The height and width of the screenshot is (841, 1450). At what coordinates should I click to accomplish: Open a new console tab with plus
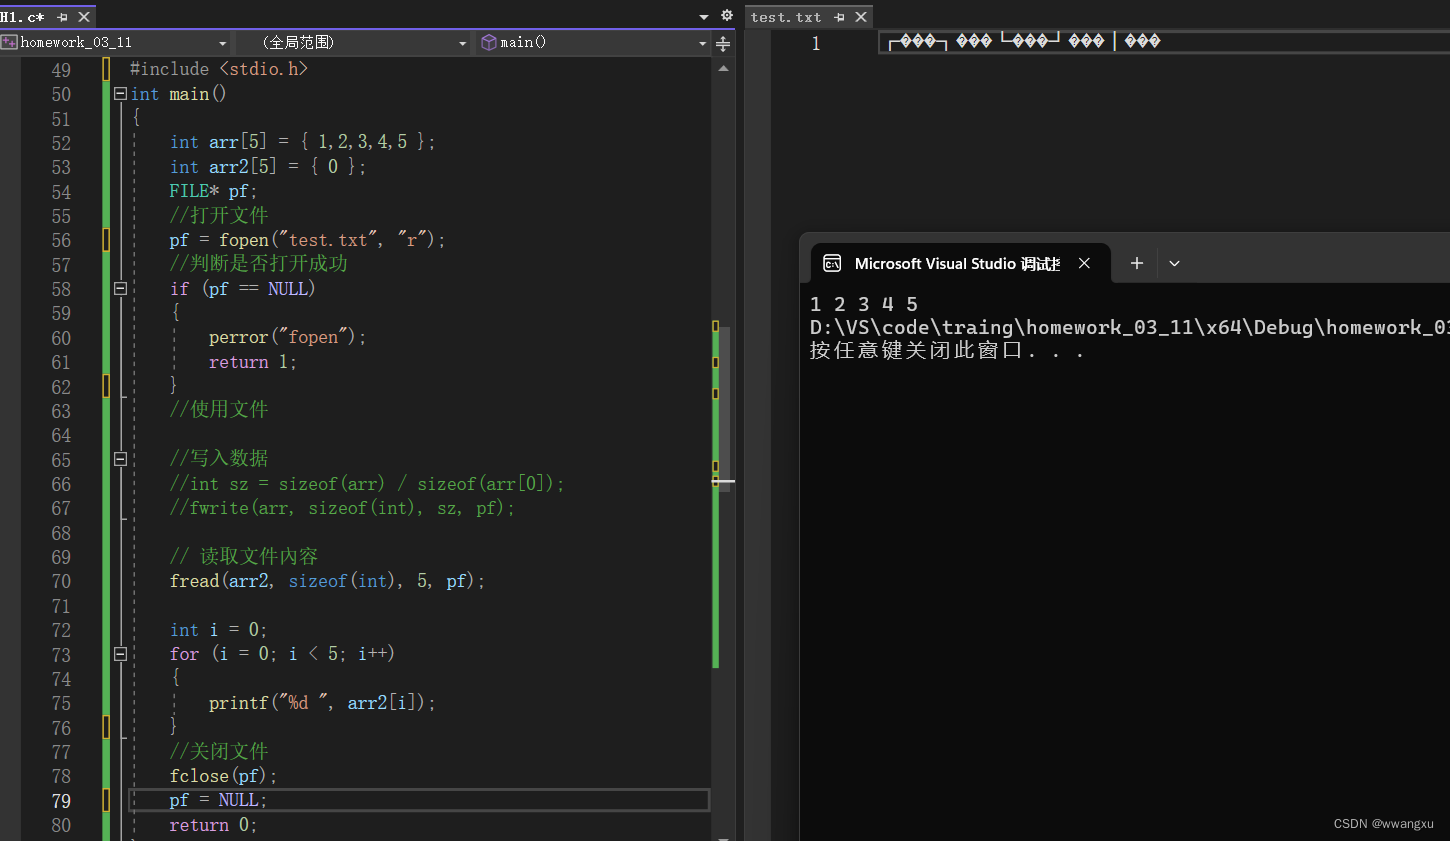coord(1136,264)
